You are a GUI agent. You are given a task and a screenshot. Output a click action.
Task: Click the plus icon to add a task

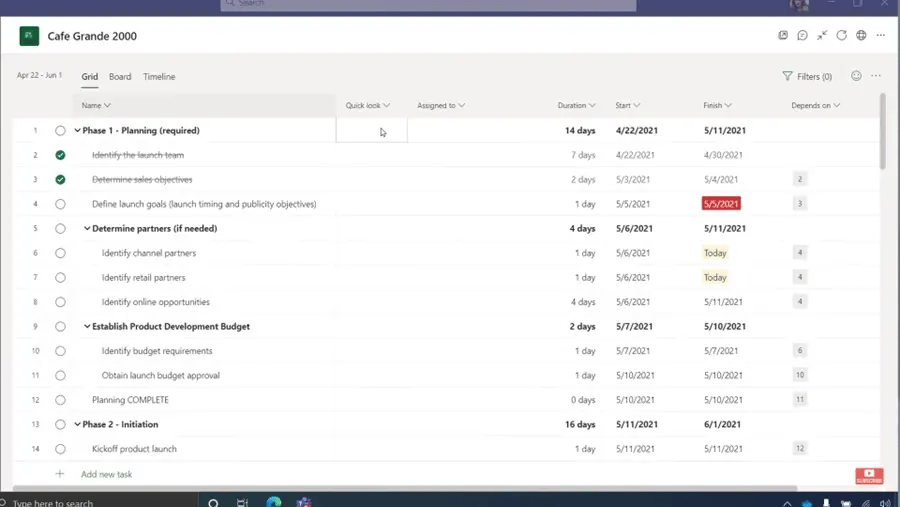click(60, 474)
